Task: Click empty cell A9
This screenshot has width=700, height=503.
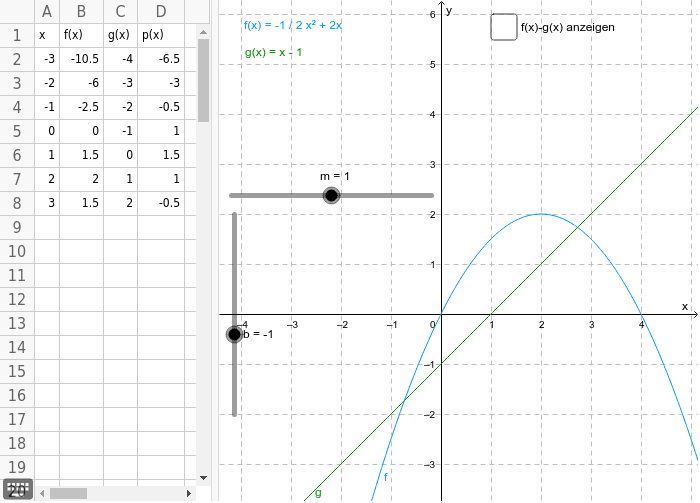Action: tap(47, 227)
